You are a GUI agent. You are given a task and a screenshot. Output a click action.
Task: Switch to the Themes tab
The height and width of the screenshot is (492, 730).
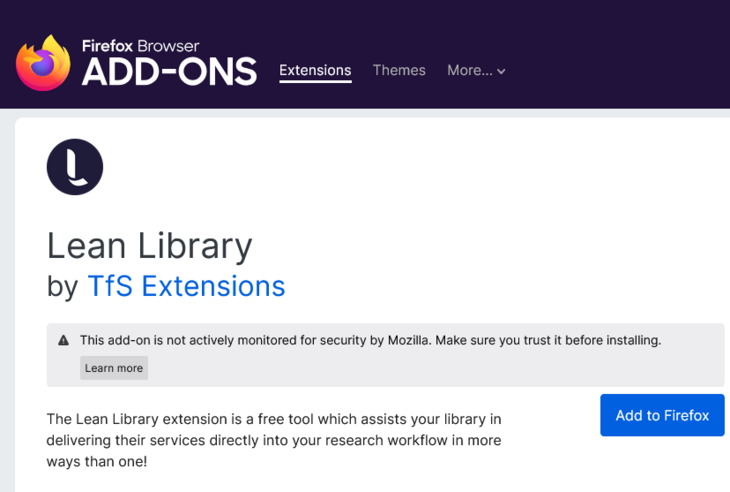(399, 71)
